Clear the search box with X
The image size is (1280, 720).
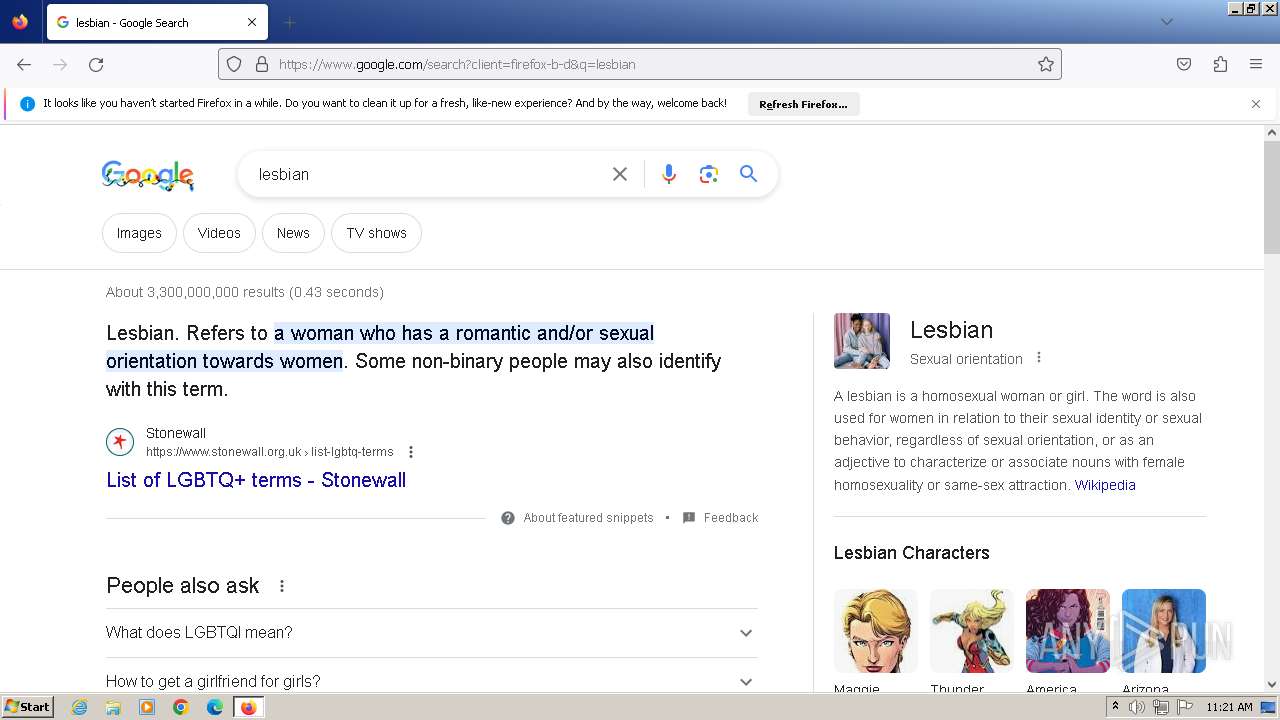(620, 174)
